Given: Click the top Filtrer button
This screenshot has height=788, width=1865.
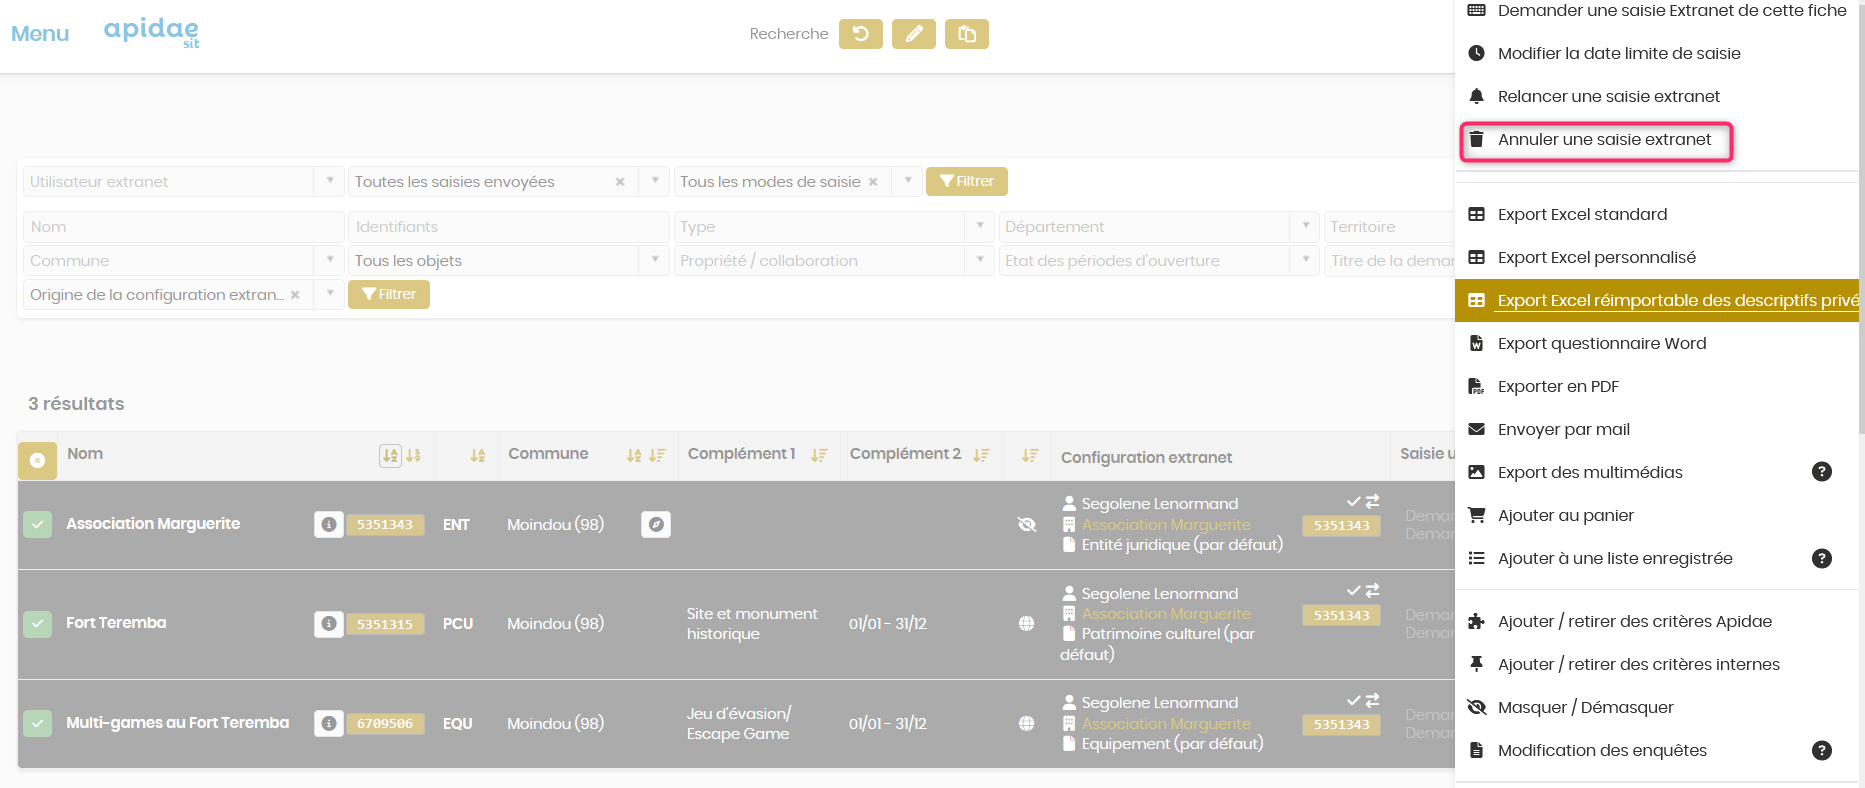Looking at the screenshot, I should tap(966, 181).
